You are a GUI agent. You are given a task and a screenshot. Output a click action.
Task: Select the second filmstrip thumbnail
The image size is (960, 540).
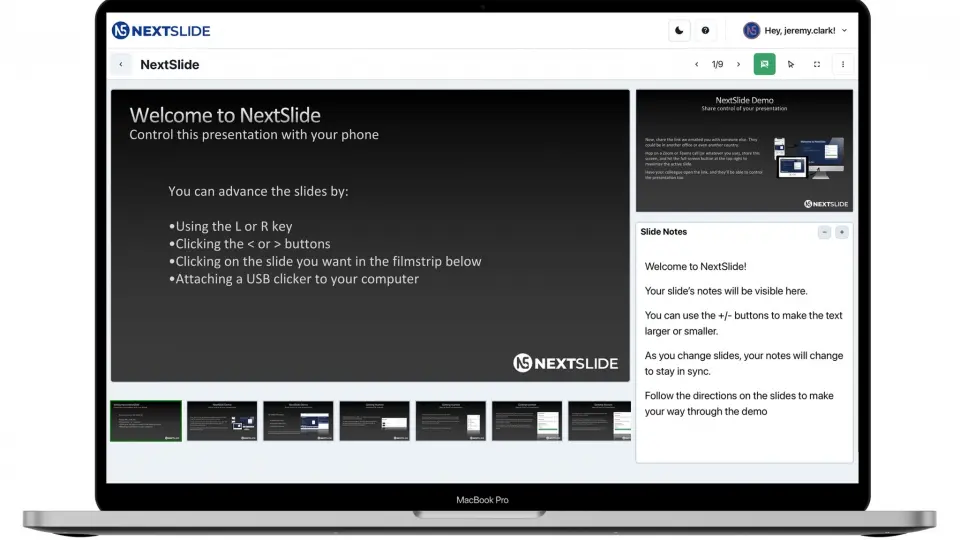222,421
